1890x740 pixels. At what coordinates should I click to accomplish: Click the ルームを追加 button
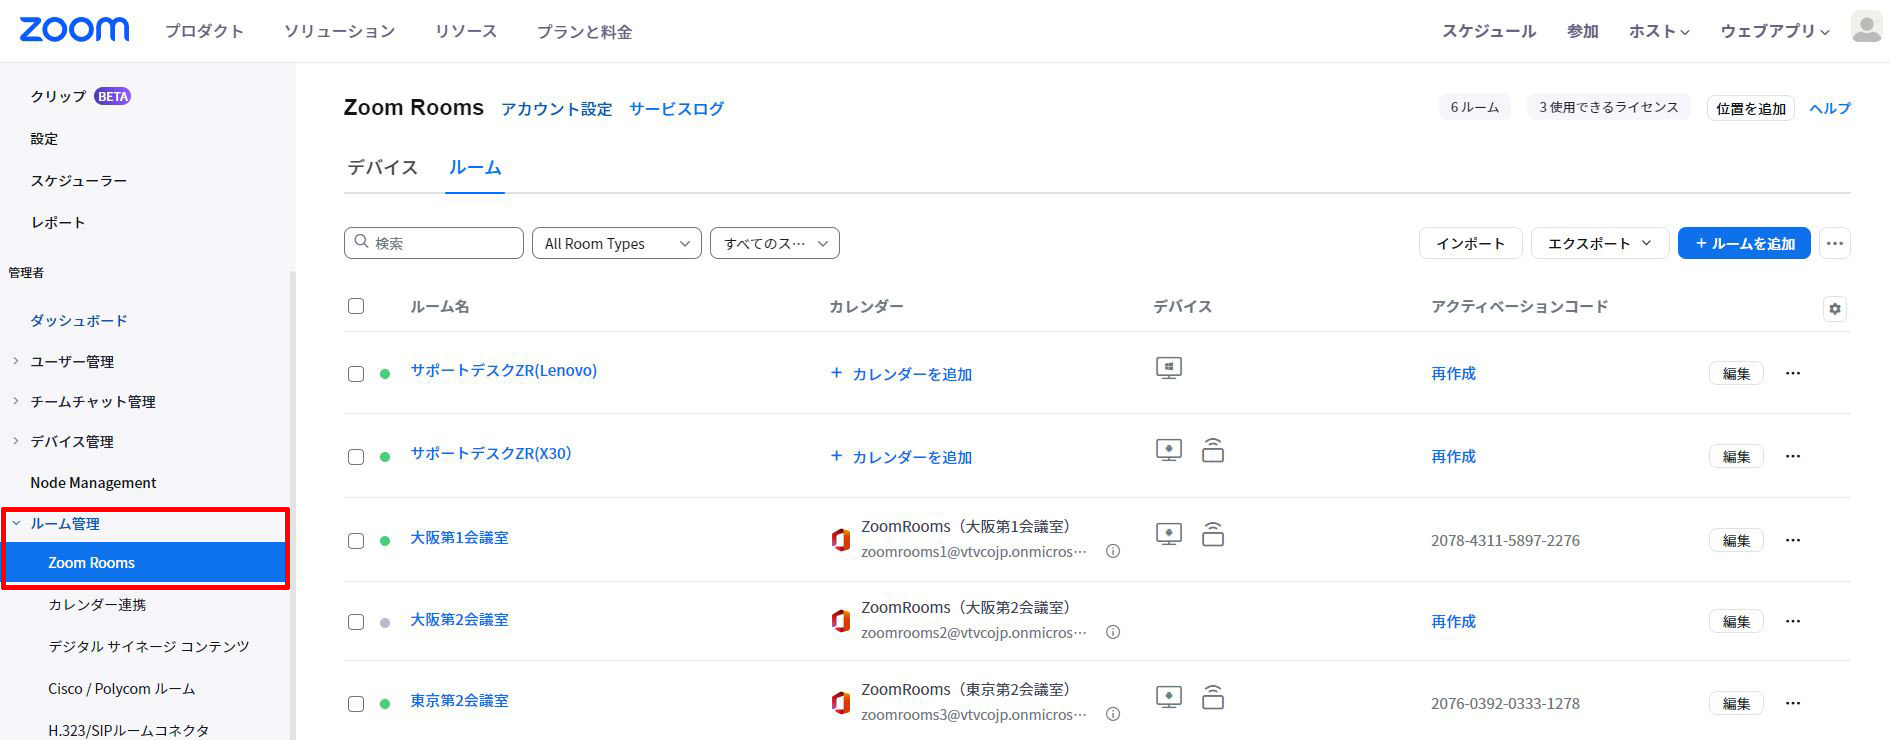(1744, 243)
